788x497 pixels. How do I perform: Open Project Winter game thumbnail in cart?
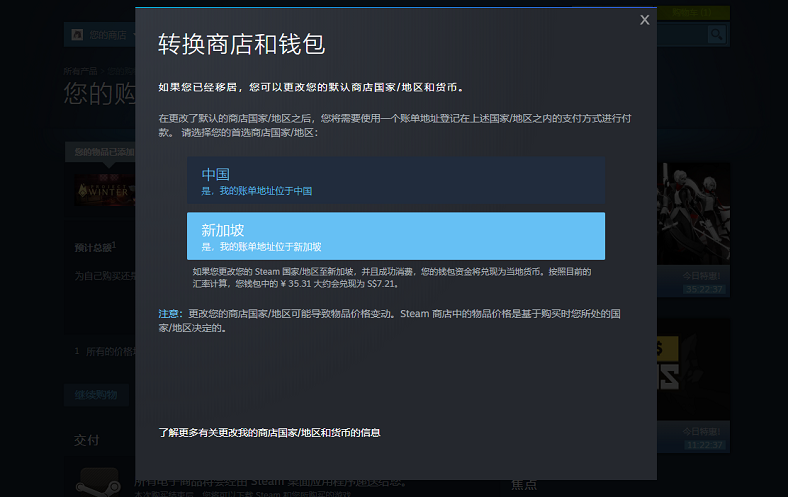(105, 190)
